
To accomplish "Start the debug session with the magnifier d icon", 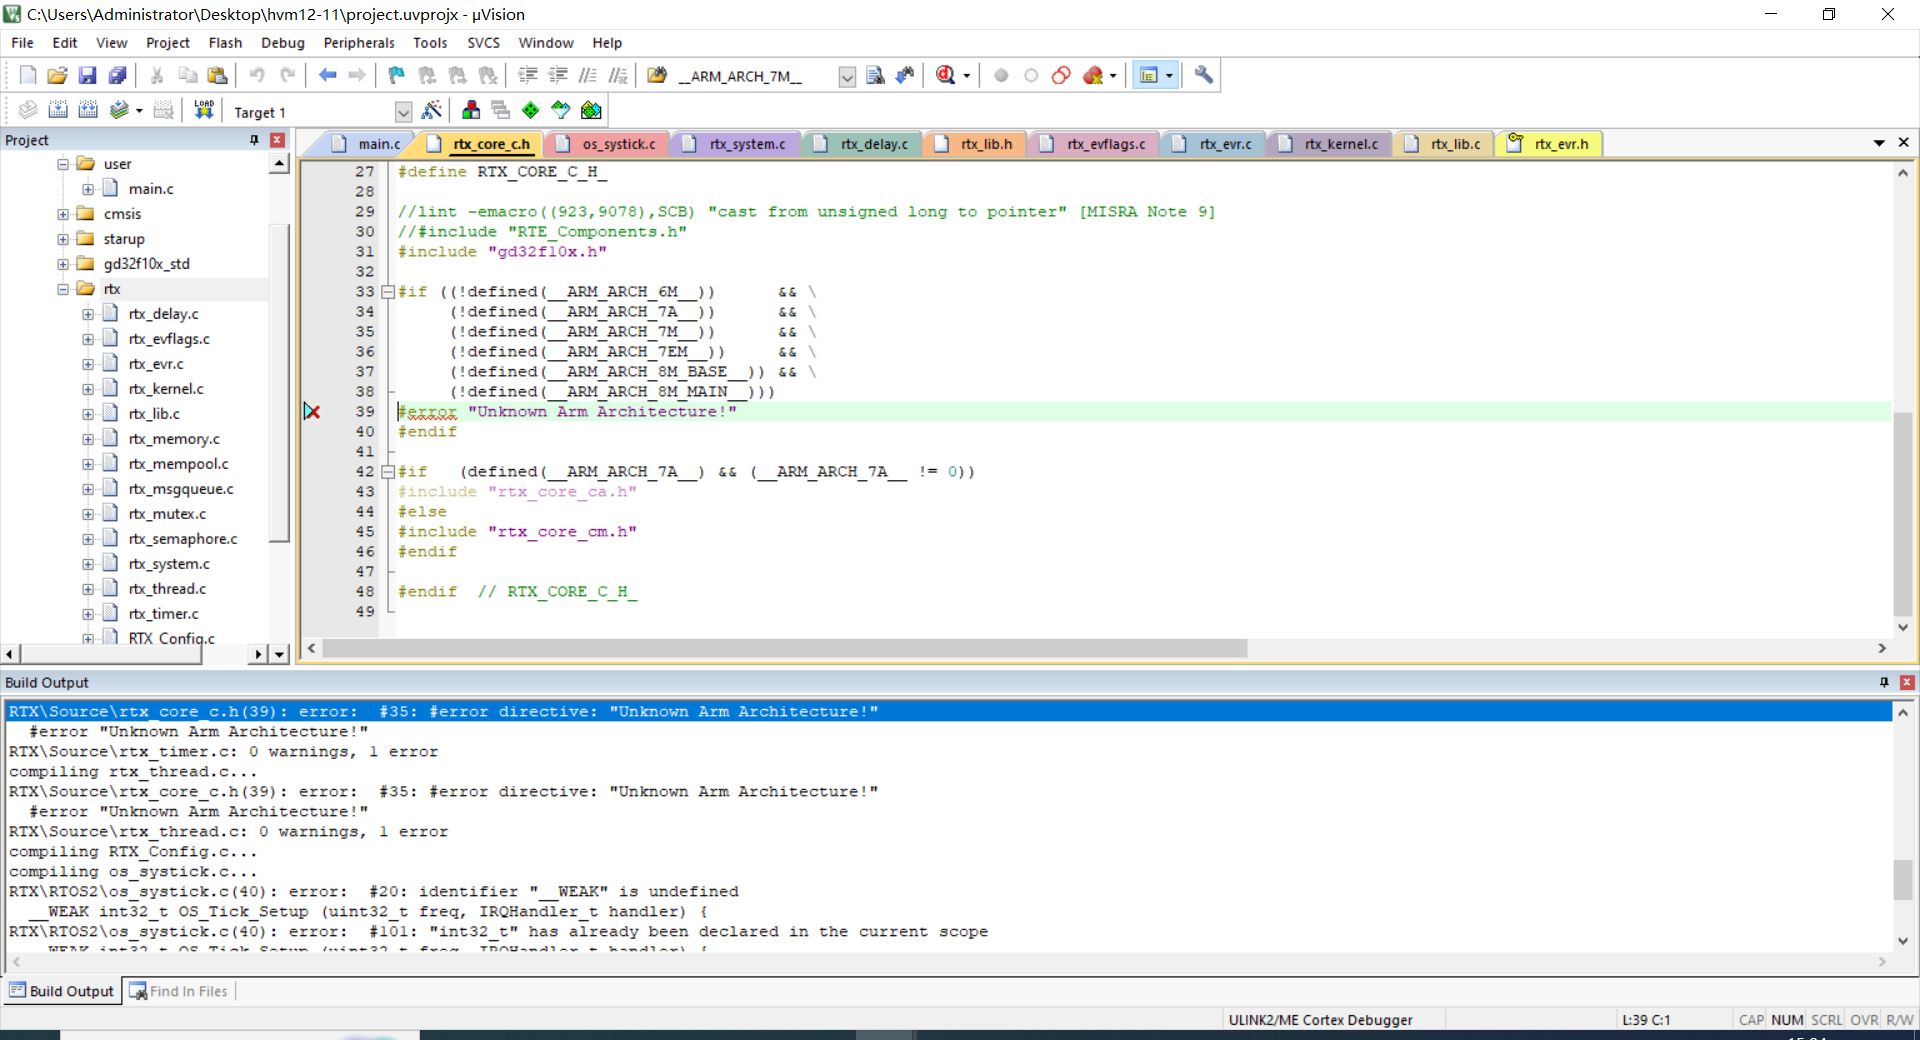I will pyautogui.click(x=945, y=75).
